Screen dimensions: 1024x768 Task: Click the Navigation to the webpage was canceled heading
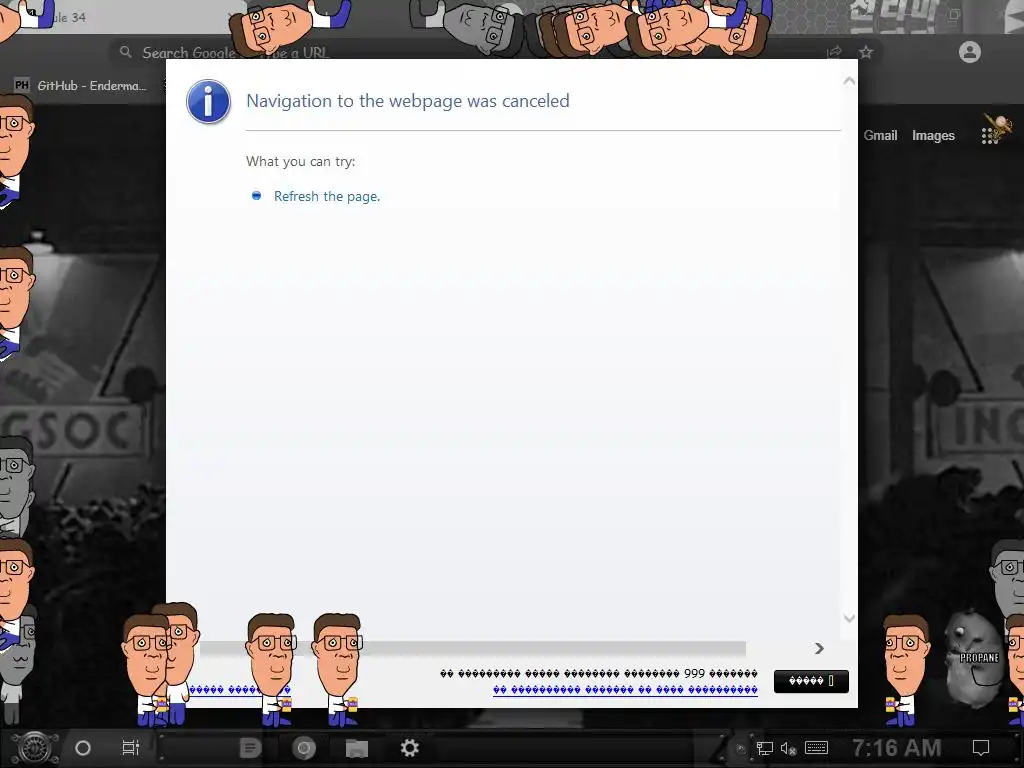408,101
